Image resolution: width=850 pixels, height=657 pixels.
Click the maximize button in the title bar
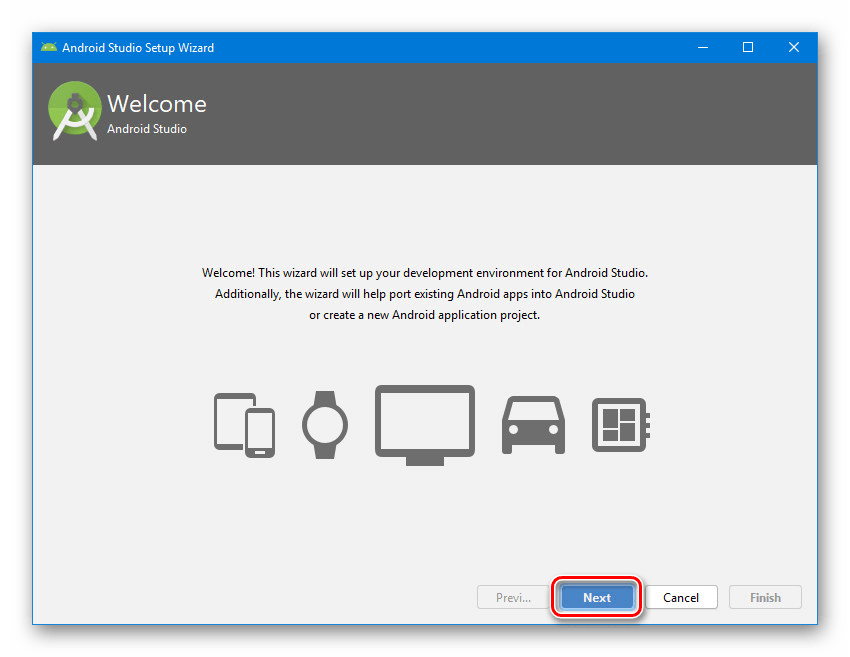748,47
